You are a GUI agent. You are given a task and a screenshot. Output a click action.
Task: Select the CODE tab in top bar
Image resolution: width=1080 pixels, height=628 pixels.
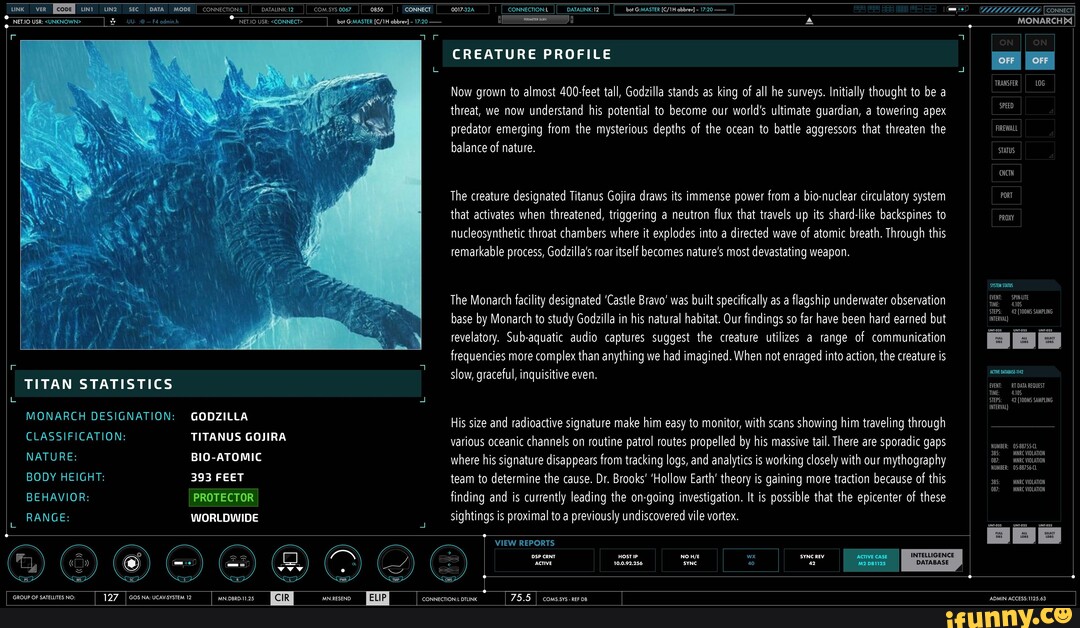pyautogui.click(x=64, y=9)
